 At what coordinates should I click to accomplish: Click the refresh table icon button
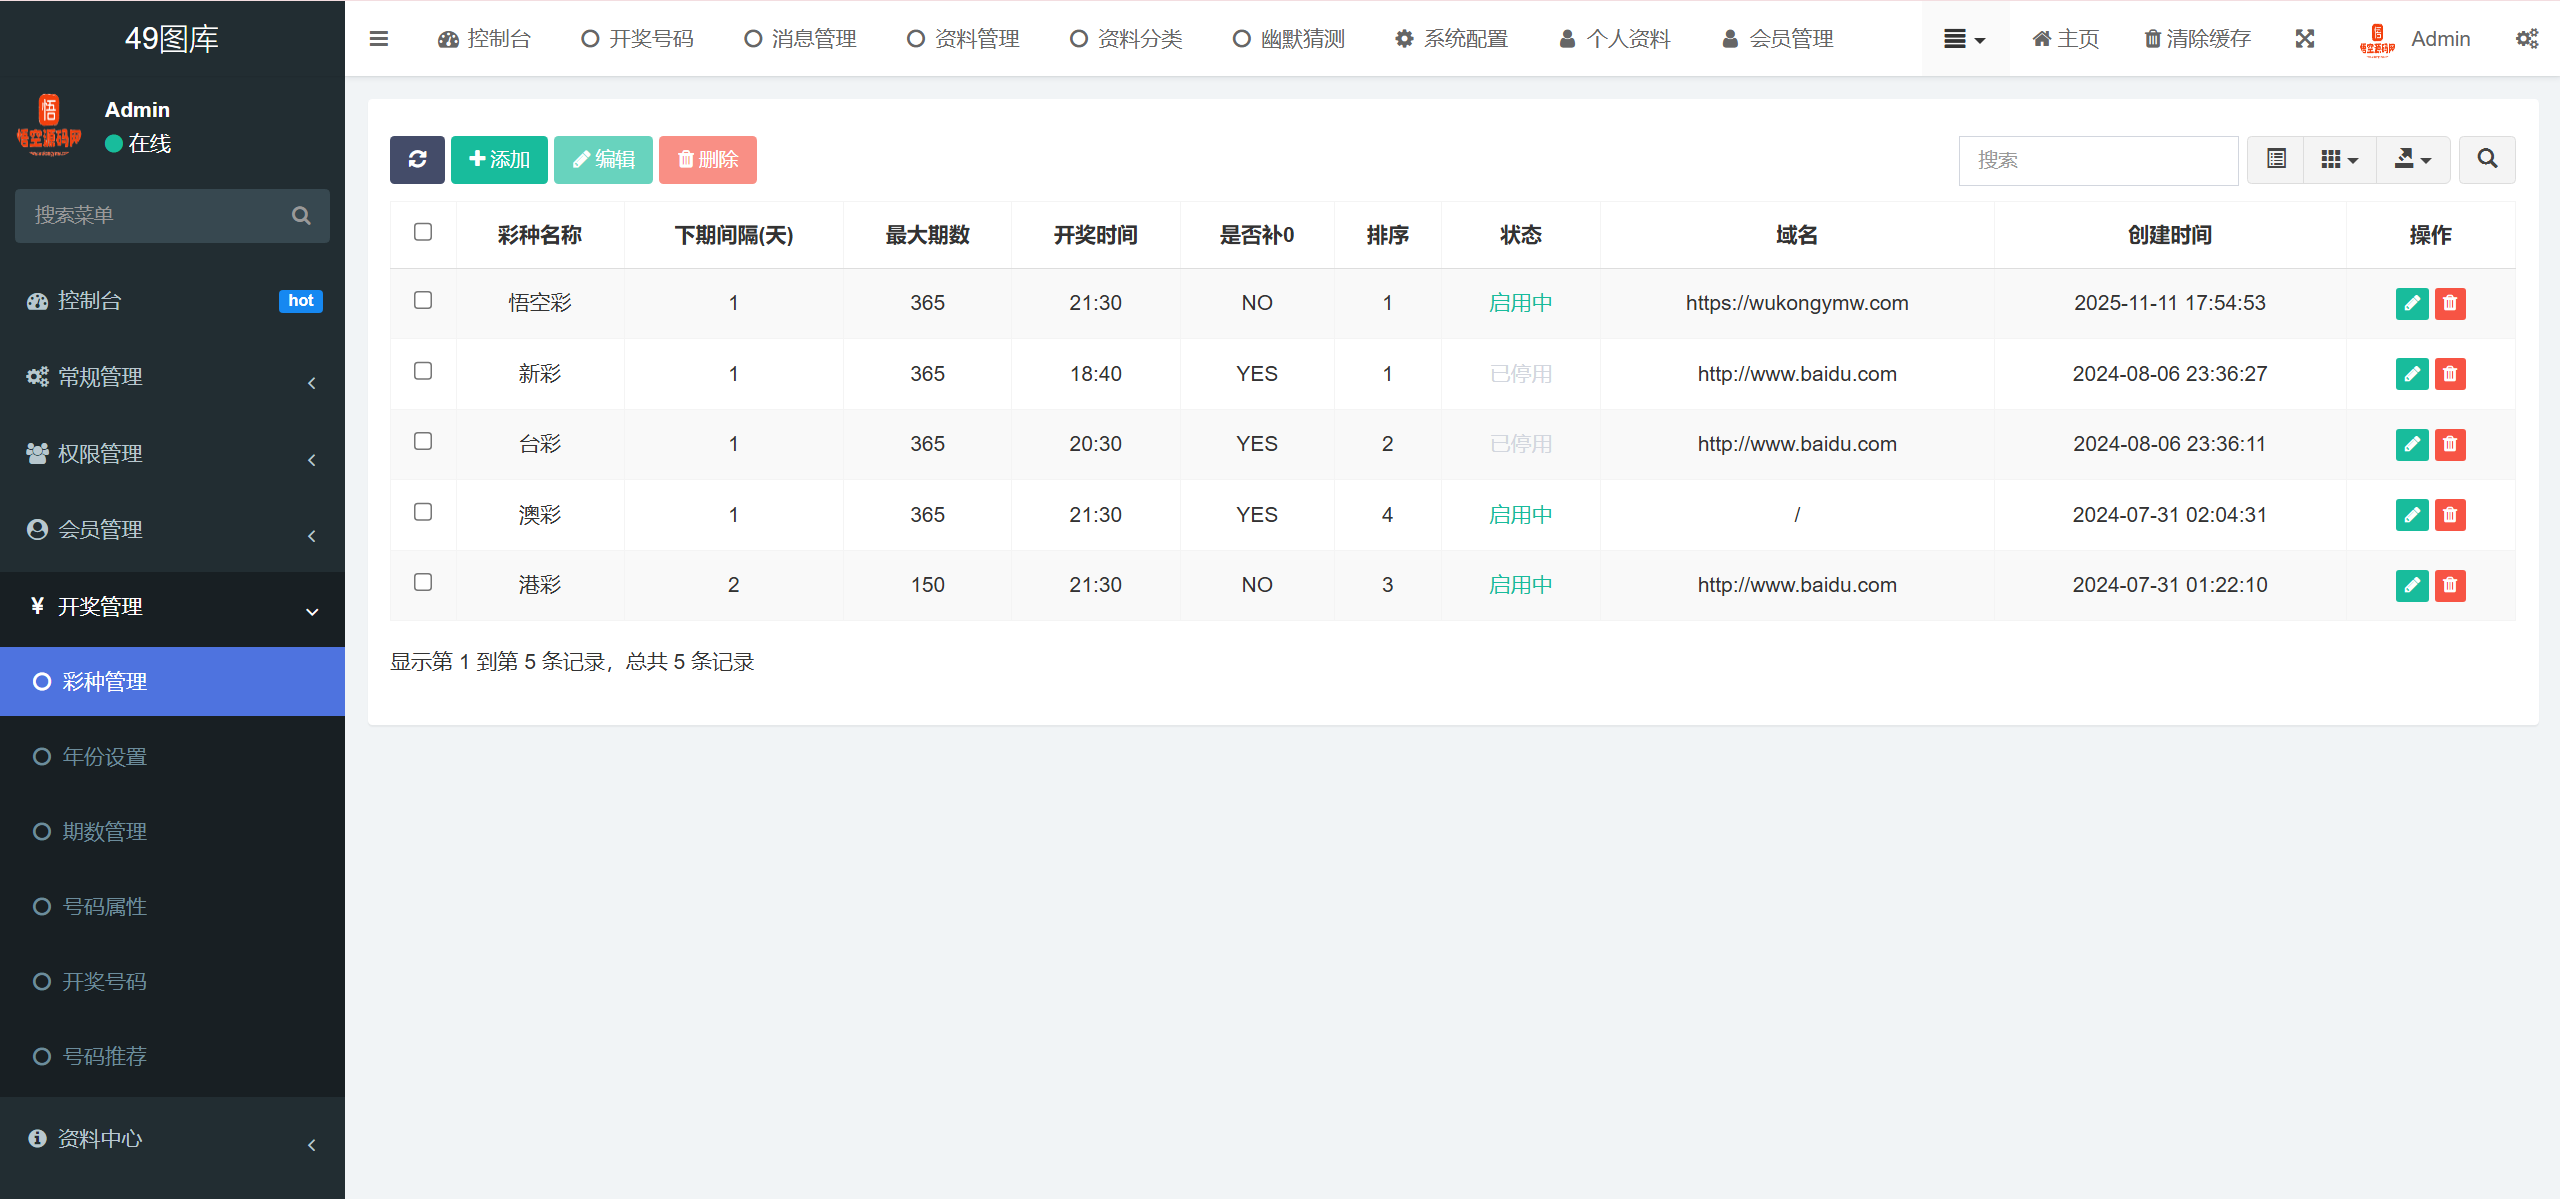417,160
